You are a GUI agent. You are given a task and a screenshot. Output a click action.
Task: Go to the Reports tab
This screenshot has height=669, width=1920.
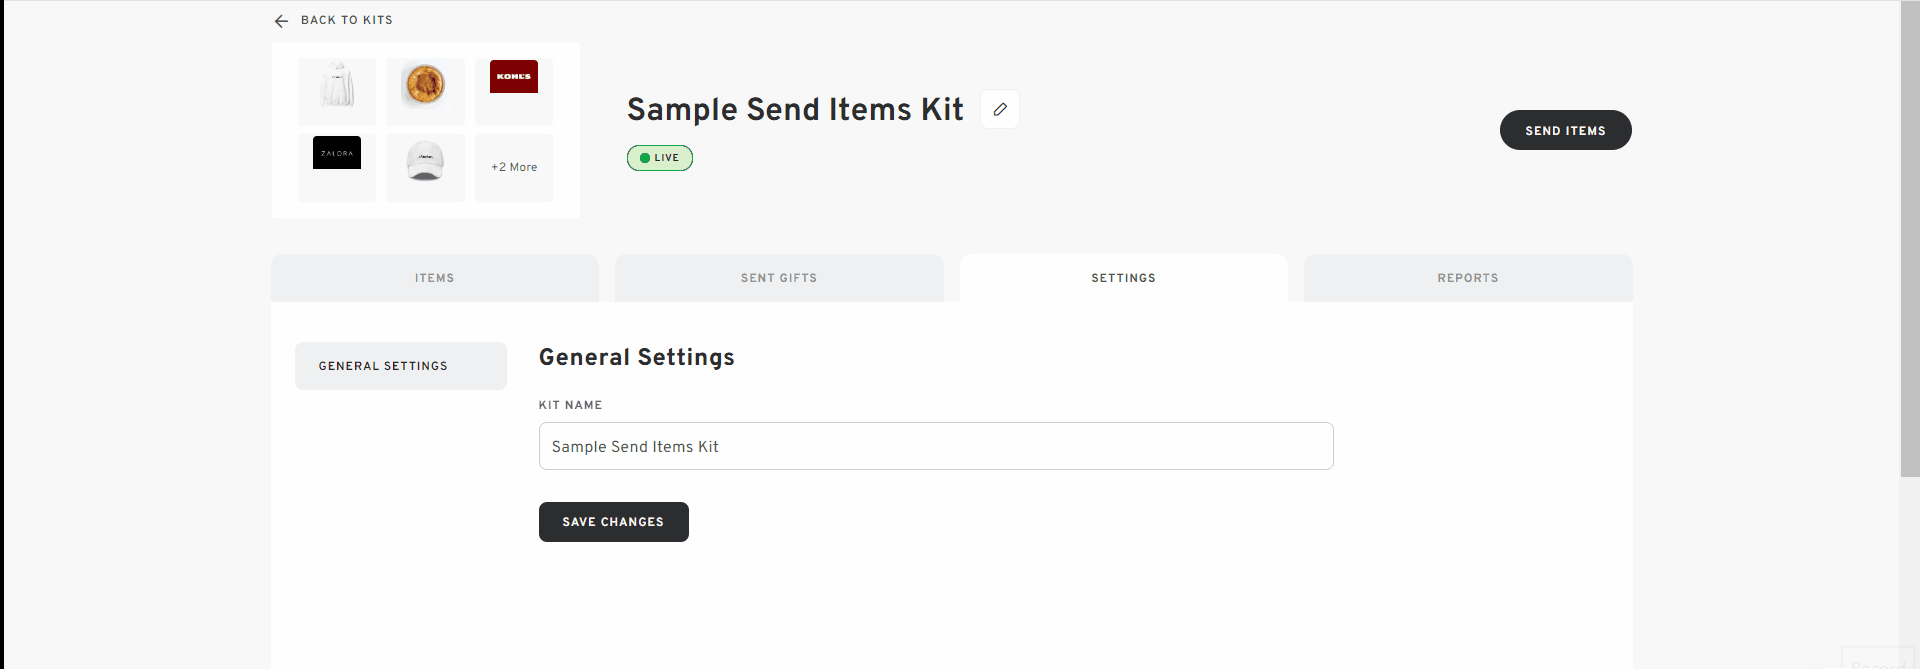tap(1468, 278)
